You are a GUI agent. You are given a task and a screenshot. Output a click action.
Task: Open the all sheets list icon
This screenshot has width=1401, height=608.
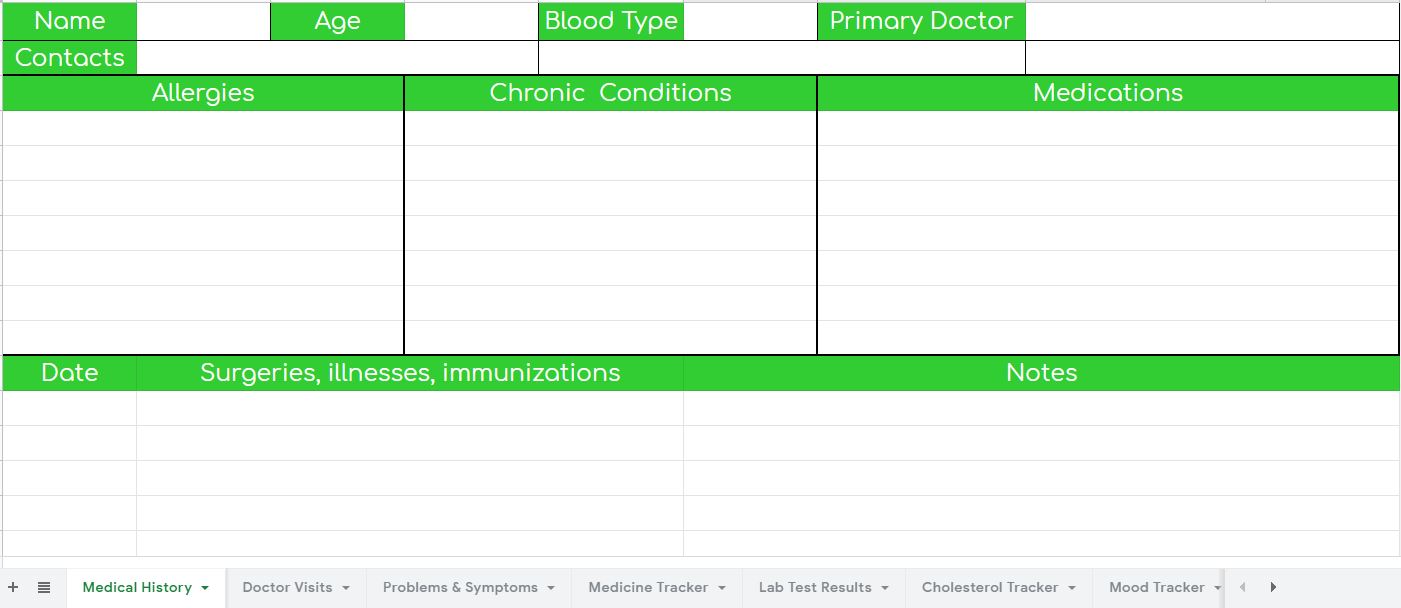pyautogui.click(x=44, y=587)
